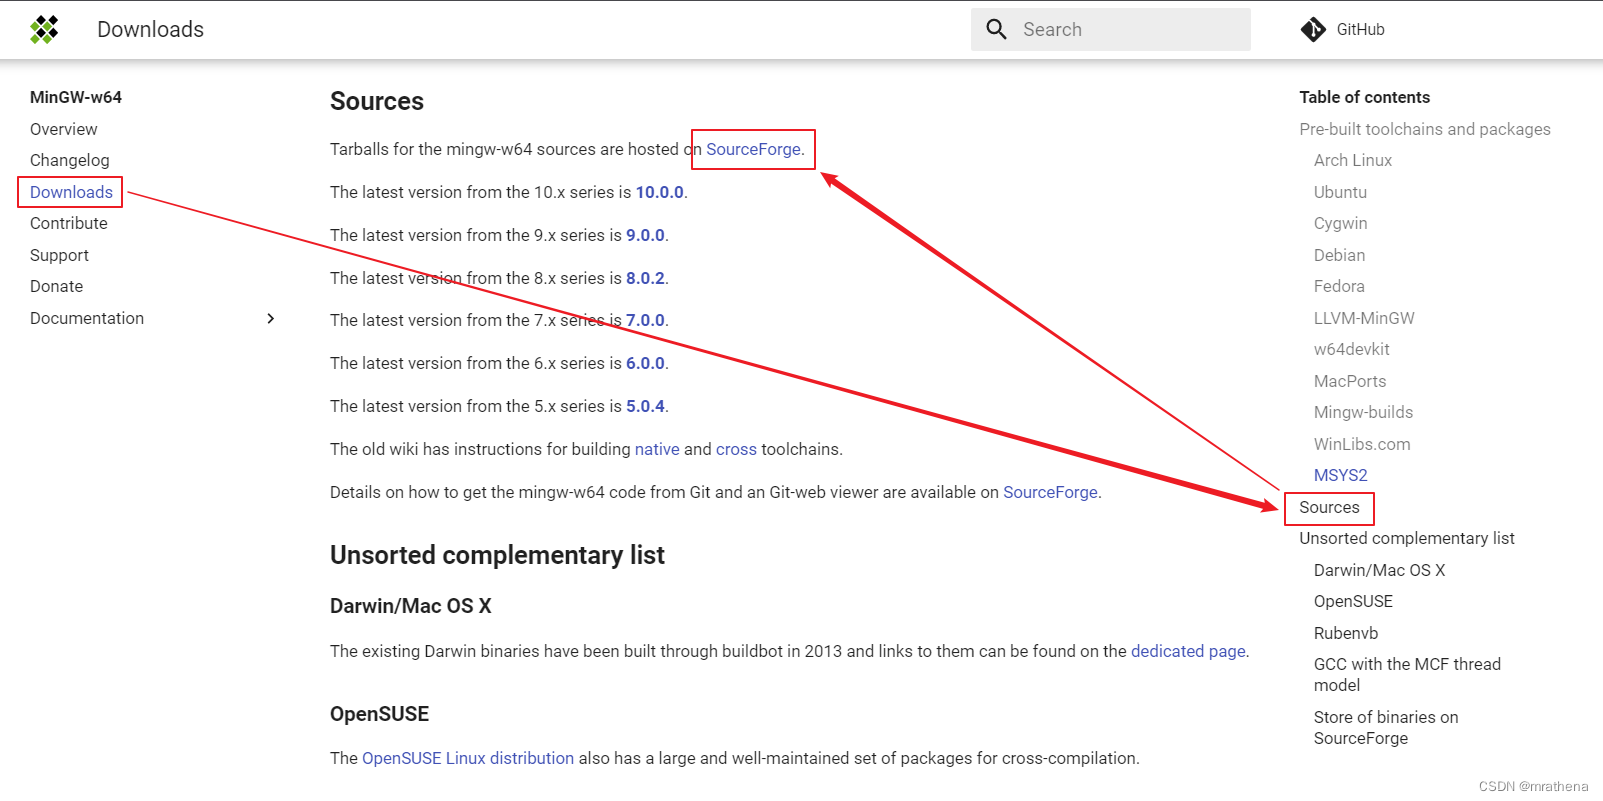Jump to Unsorted complementary list in contents
Viewport: 1603px width, 801px height.
(1407, 538)
